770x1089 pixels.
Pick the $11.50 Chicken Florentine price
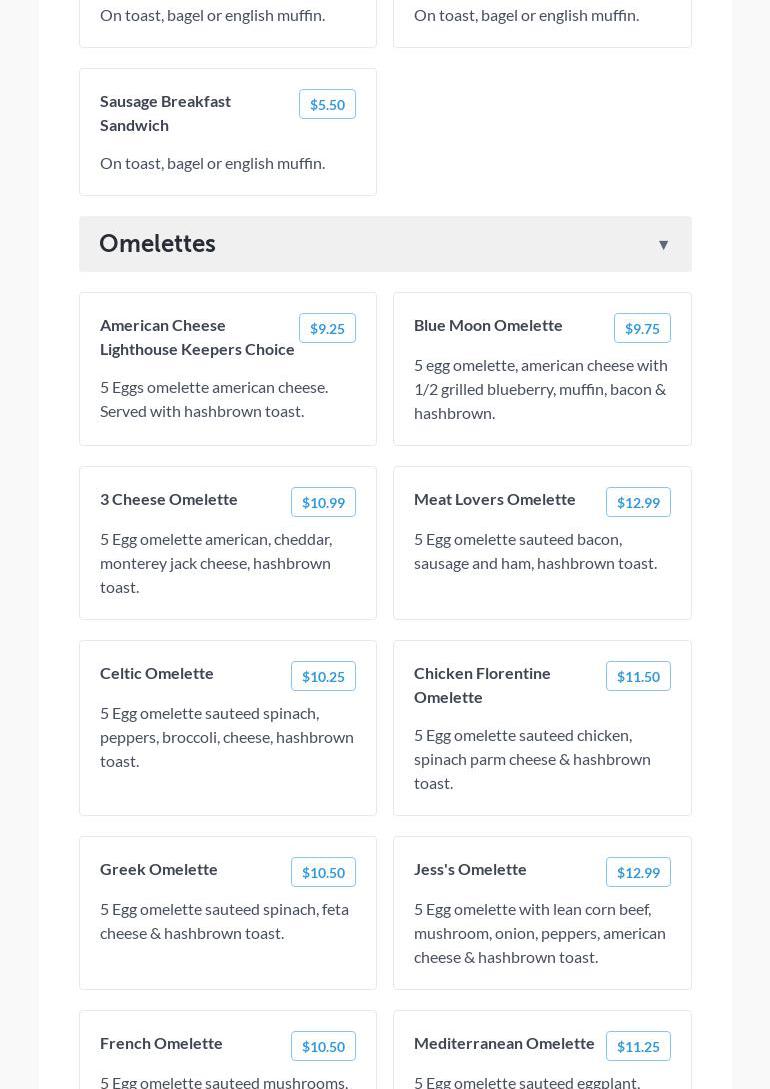[638, 676]
